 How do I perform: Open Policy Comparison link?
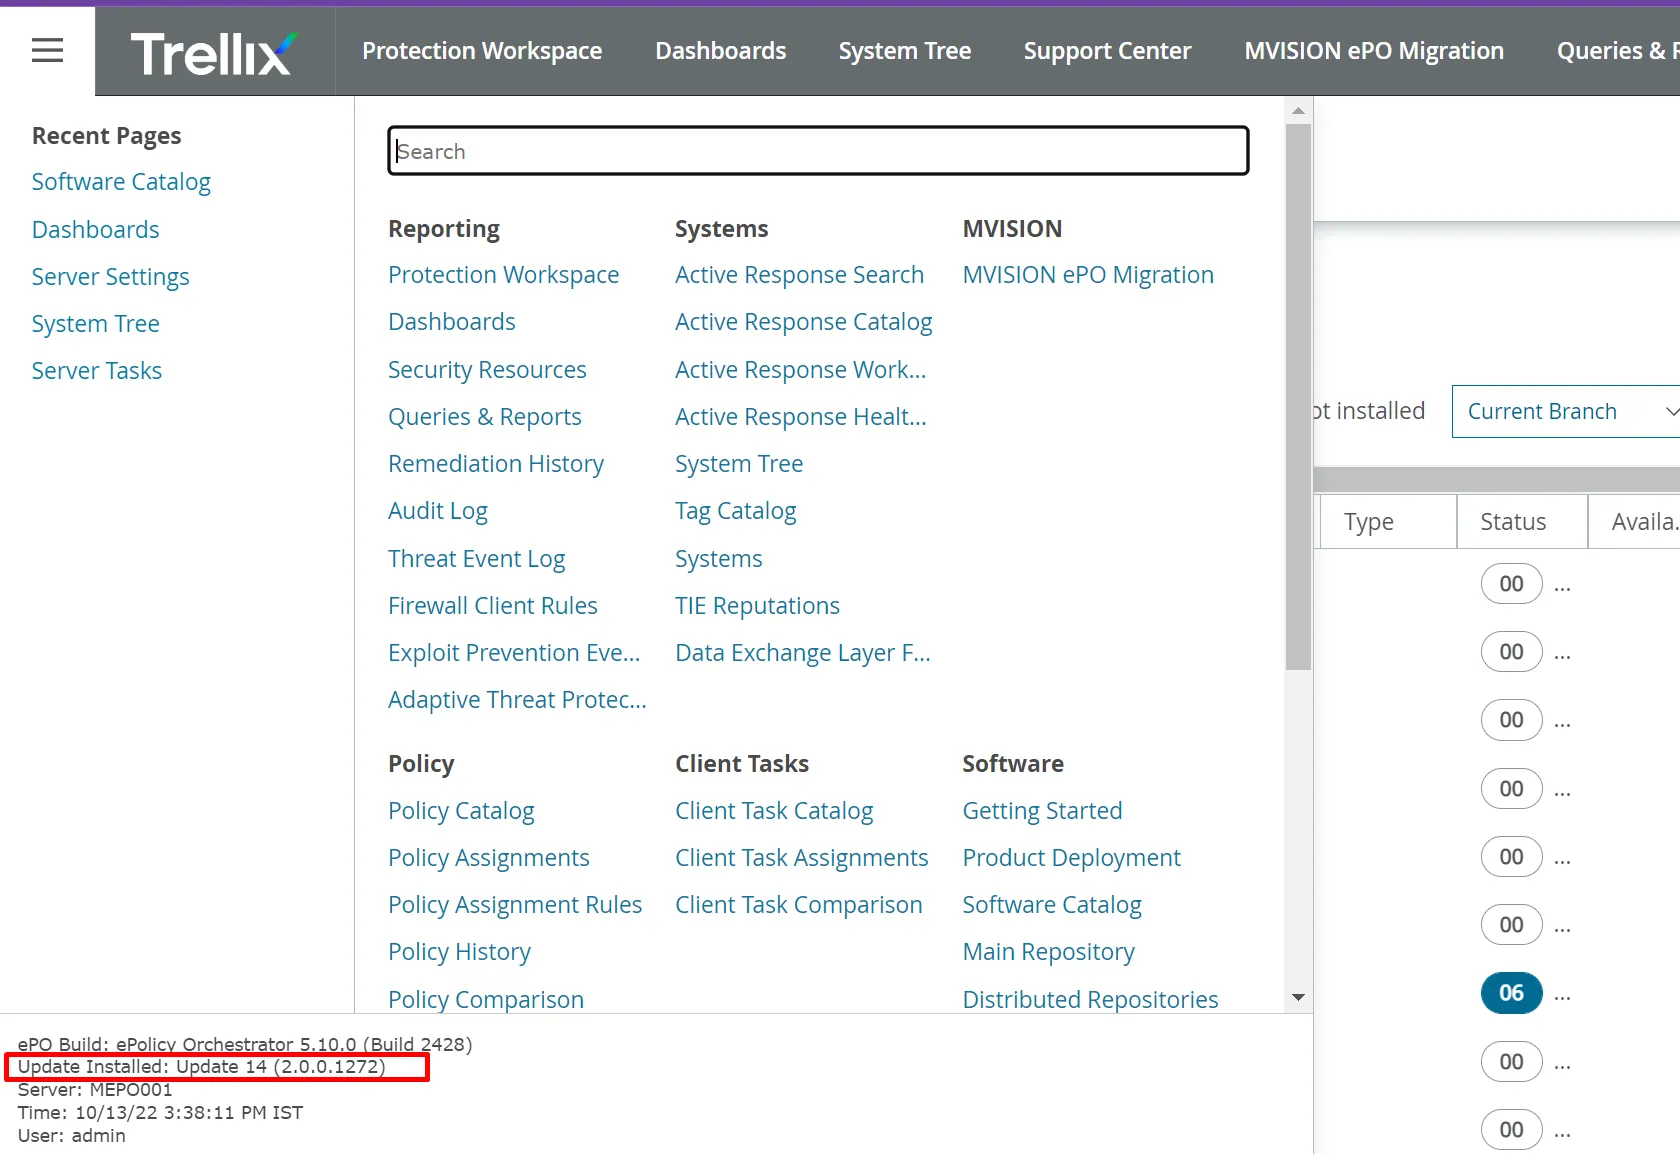click(x=485, y=1000)
